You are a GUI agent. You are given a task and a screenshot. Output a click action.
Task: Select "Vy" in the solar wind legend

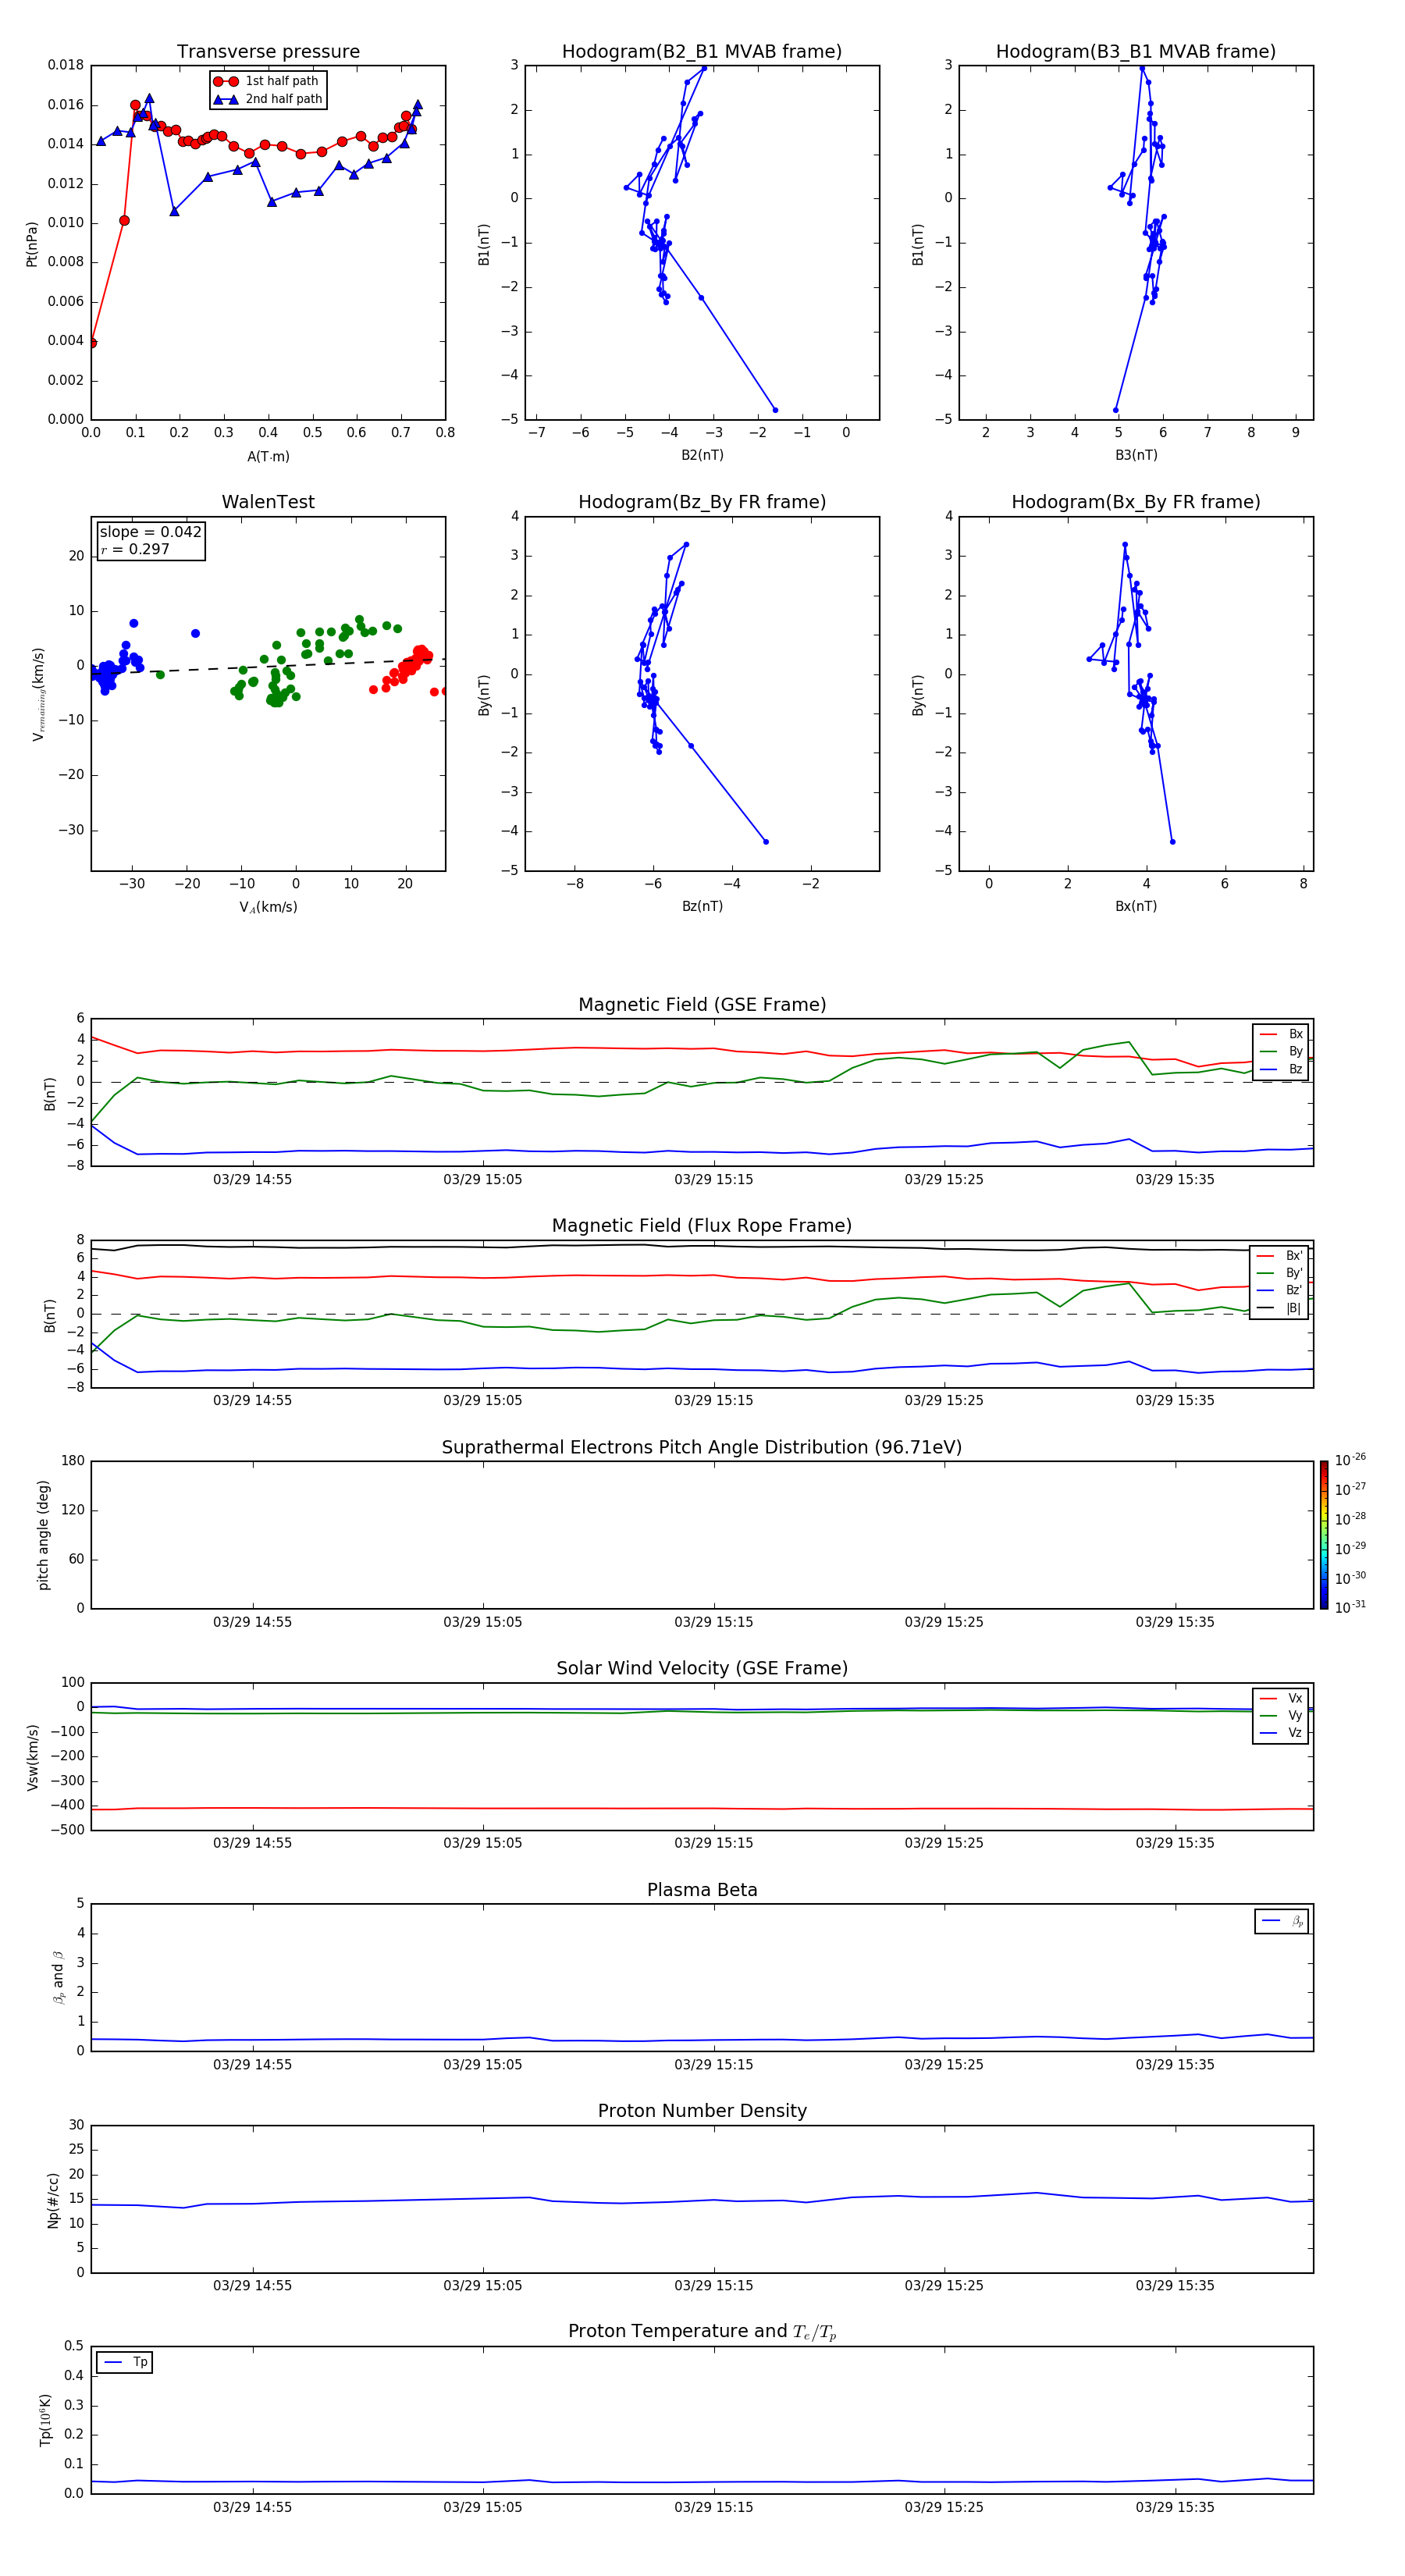1282,1715
